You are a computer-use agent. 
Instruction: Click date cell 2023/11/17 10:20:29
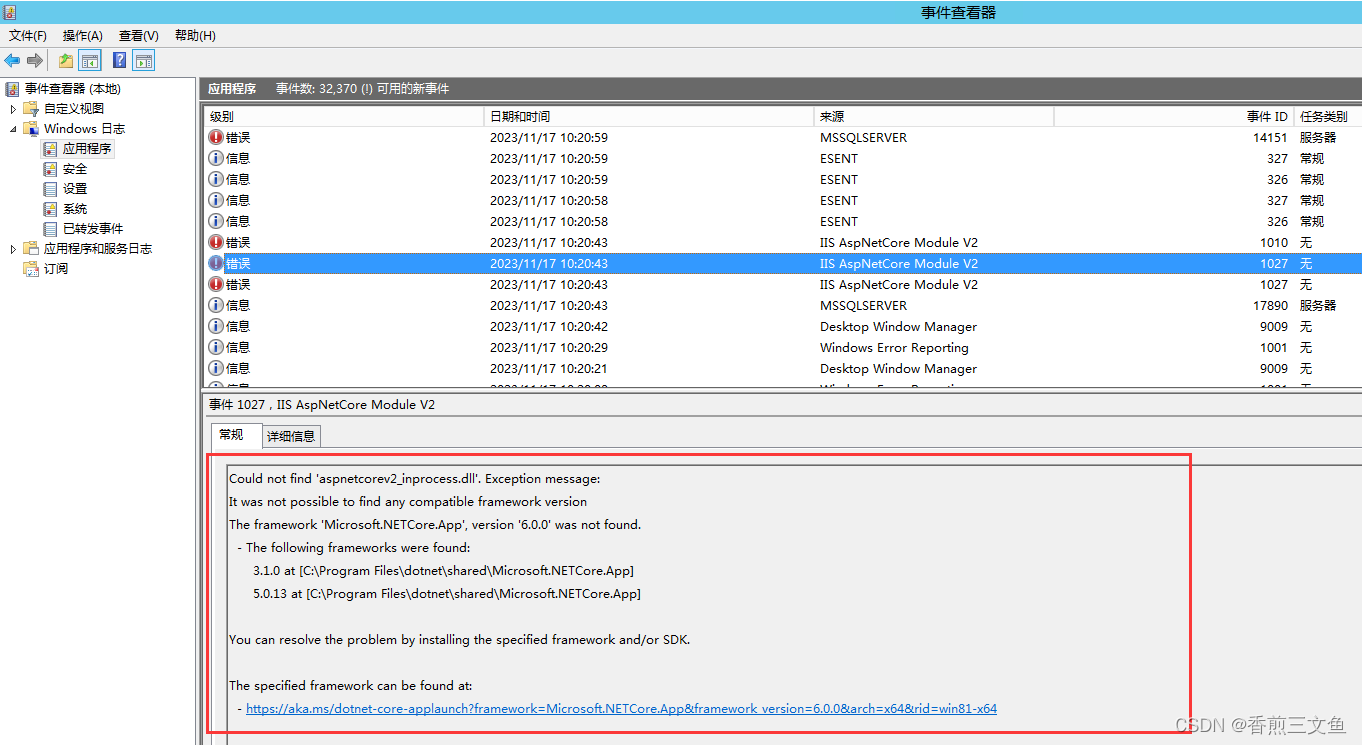point(549,348)
